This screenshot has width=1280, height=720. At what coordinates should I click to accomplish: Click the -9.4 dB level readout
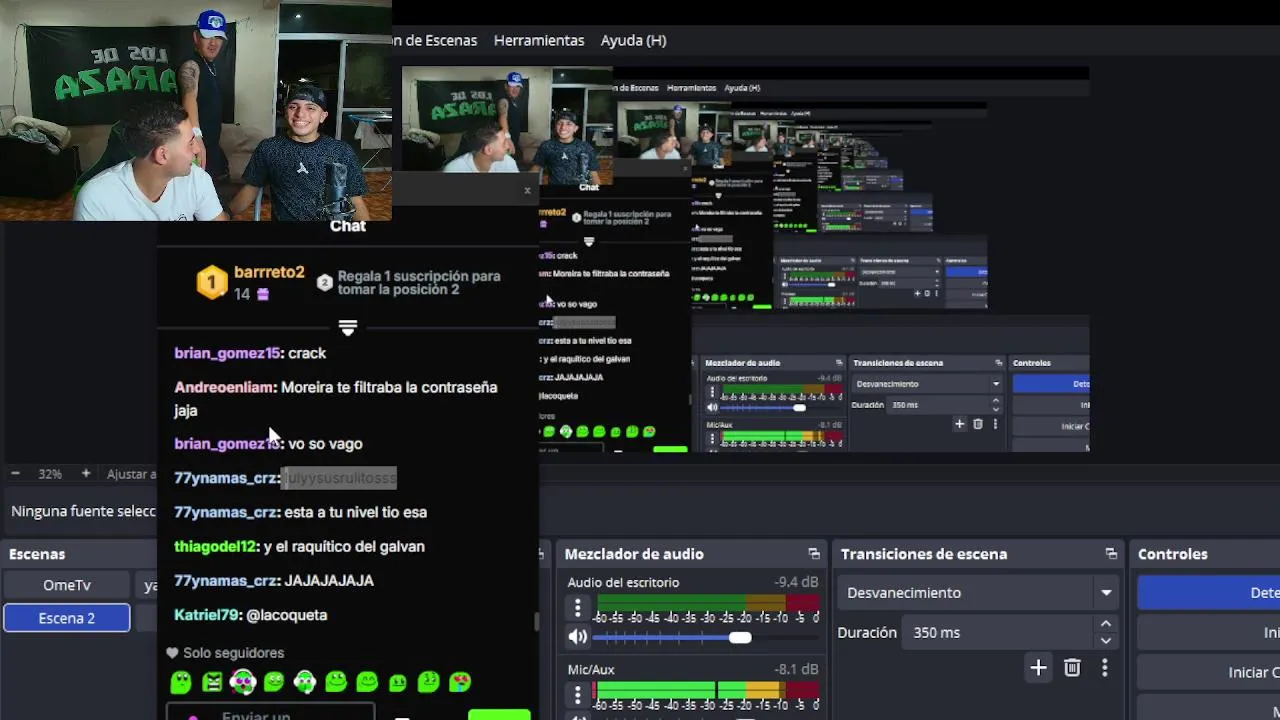point(795,582)
